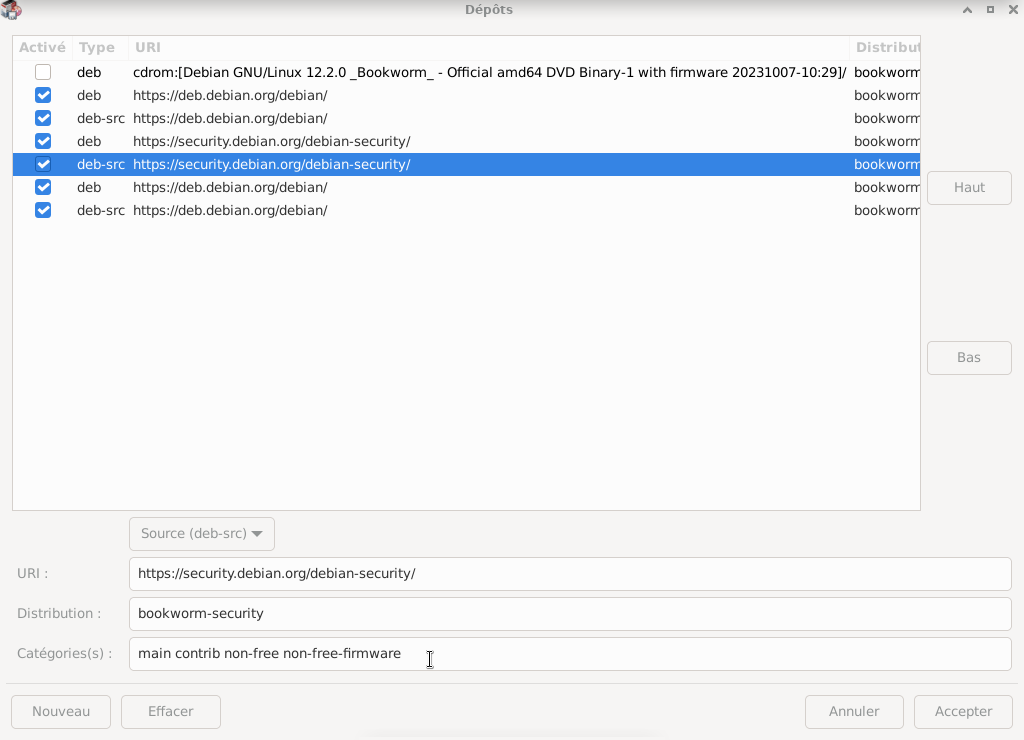Click bookworm distribution cell of cdrom row
Image resolution: width=1024 pixels, height=740 pixels.
(x=886, y=72)
